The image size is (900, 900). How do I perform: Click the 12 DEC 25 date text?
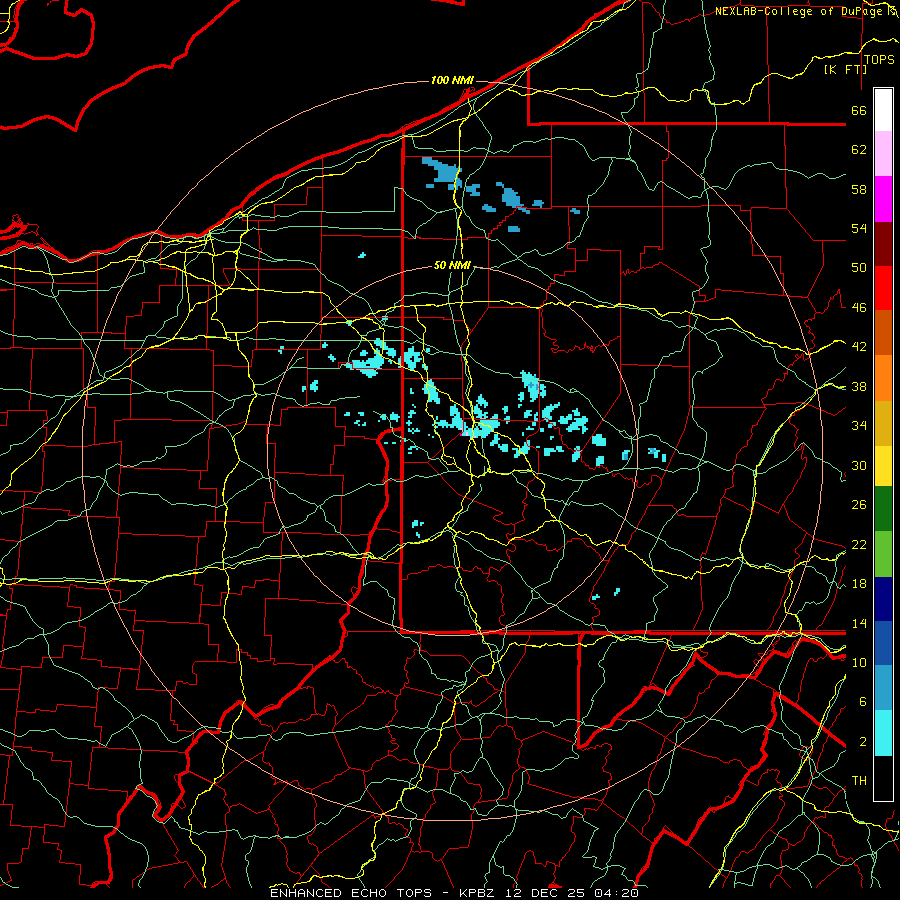pos(545,893)
